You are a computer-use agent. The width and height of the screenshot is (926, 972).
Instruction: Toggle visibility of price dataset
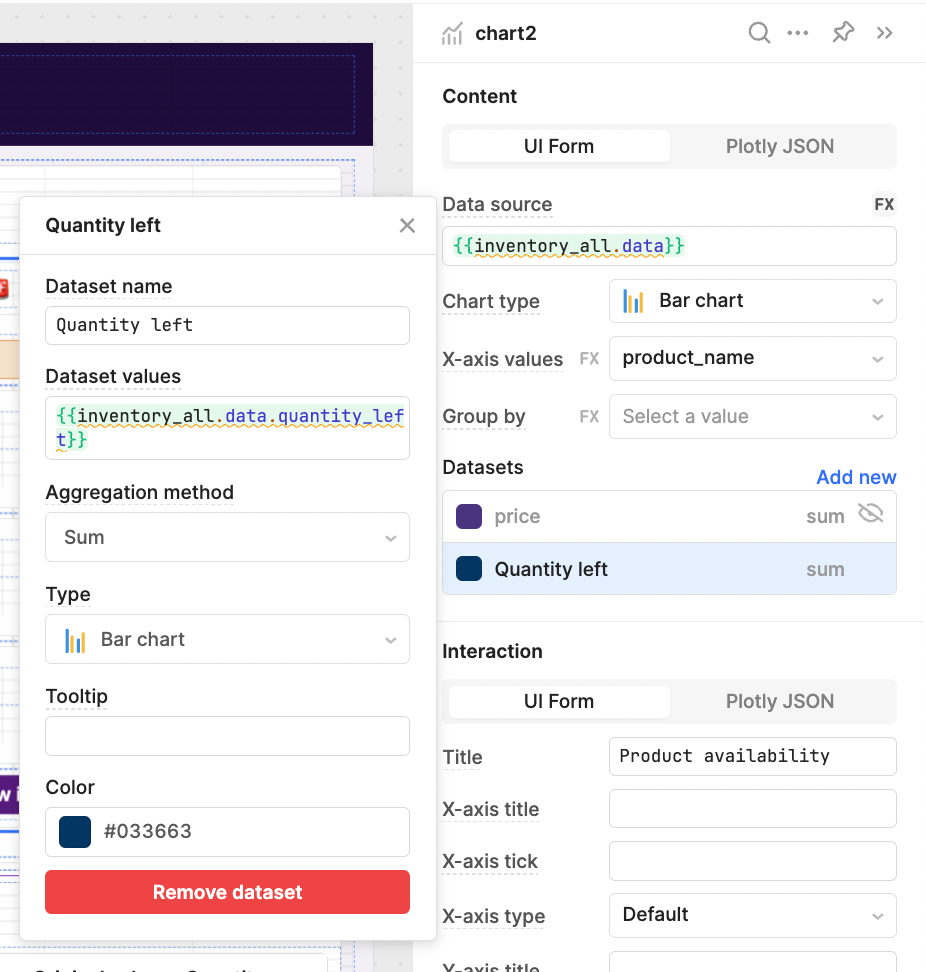pos(871,514)
